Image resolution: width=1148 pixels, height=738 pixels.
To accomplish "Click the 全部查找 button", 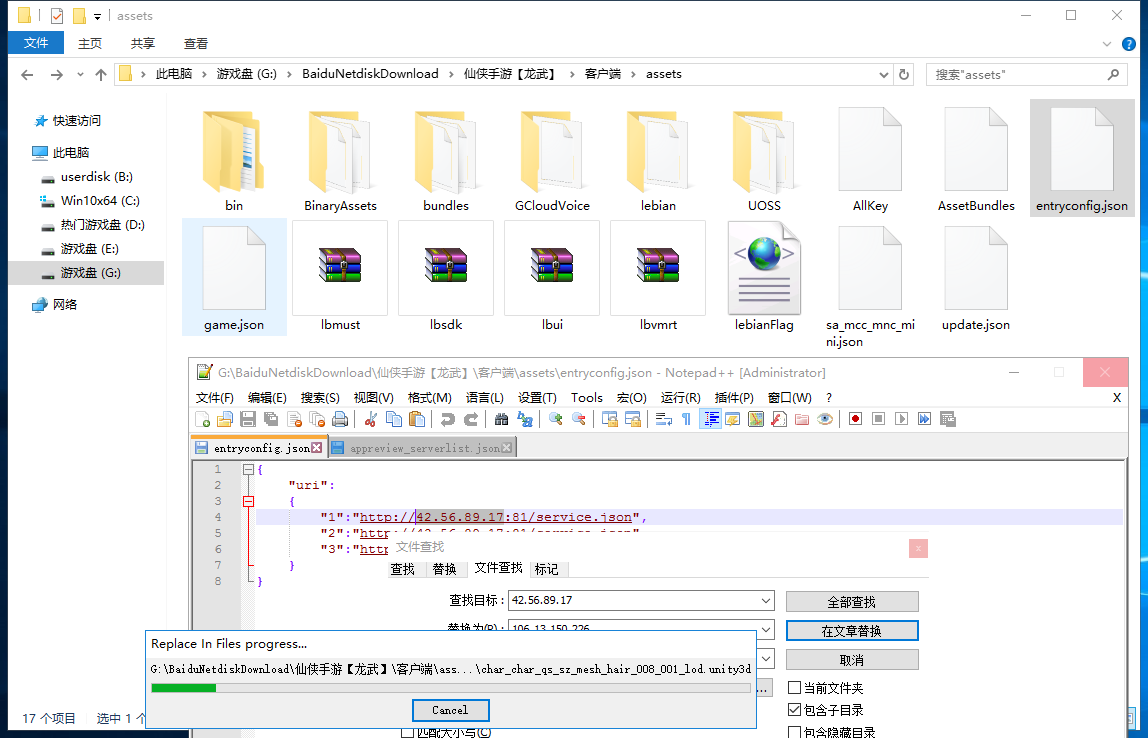I will point(851,602).
